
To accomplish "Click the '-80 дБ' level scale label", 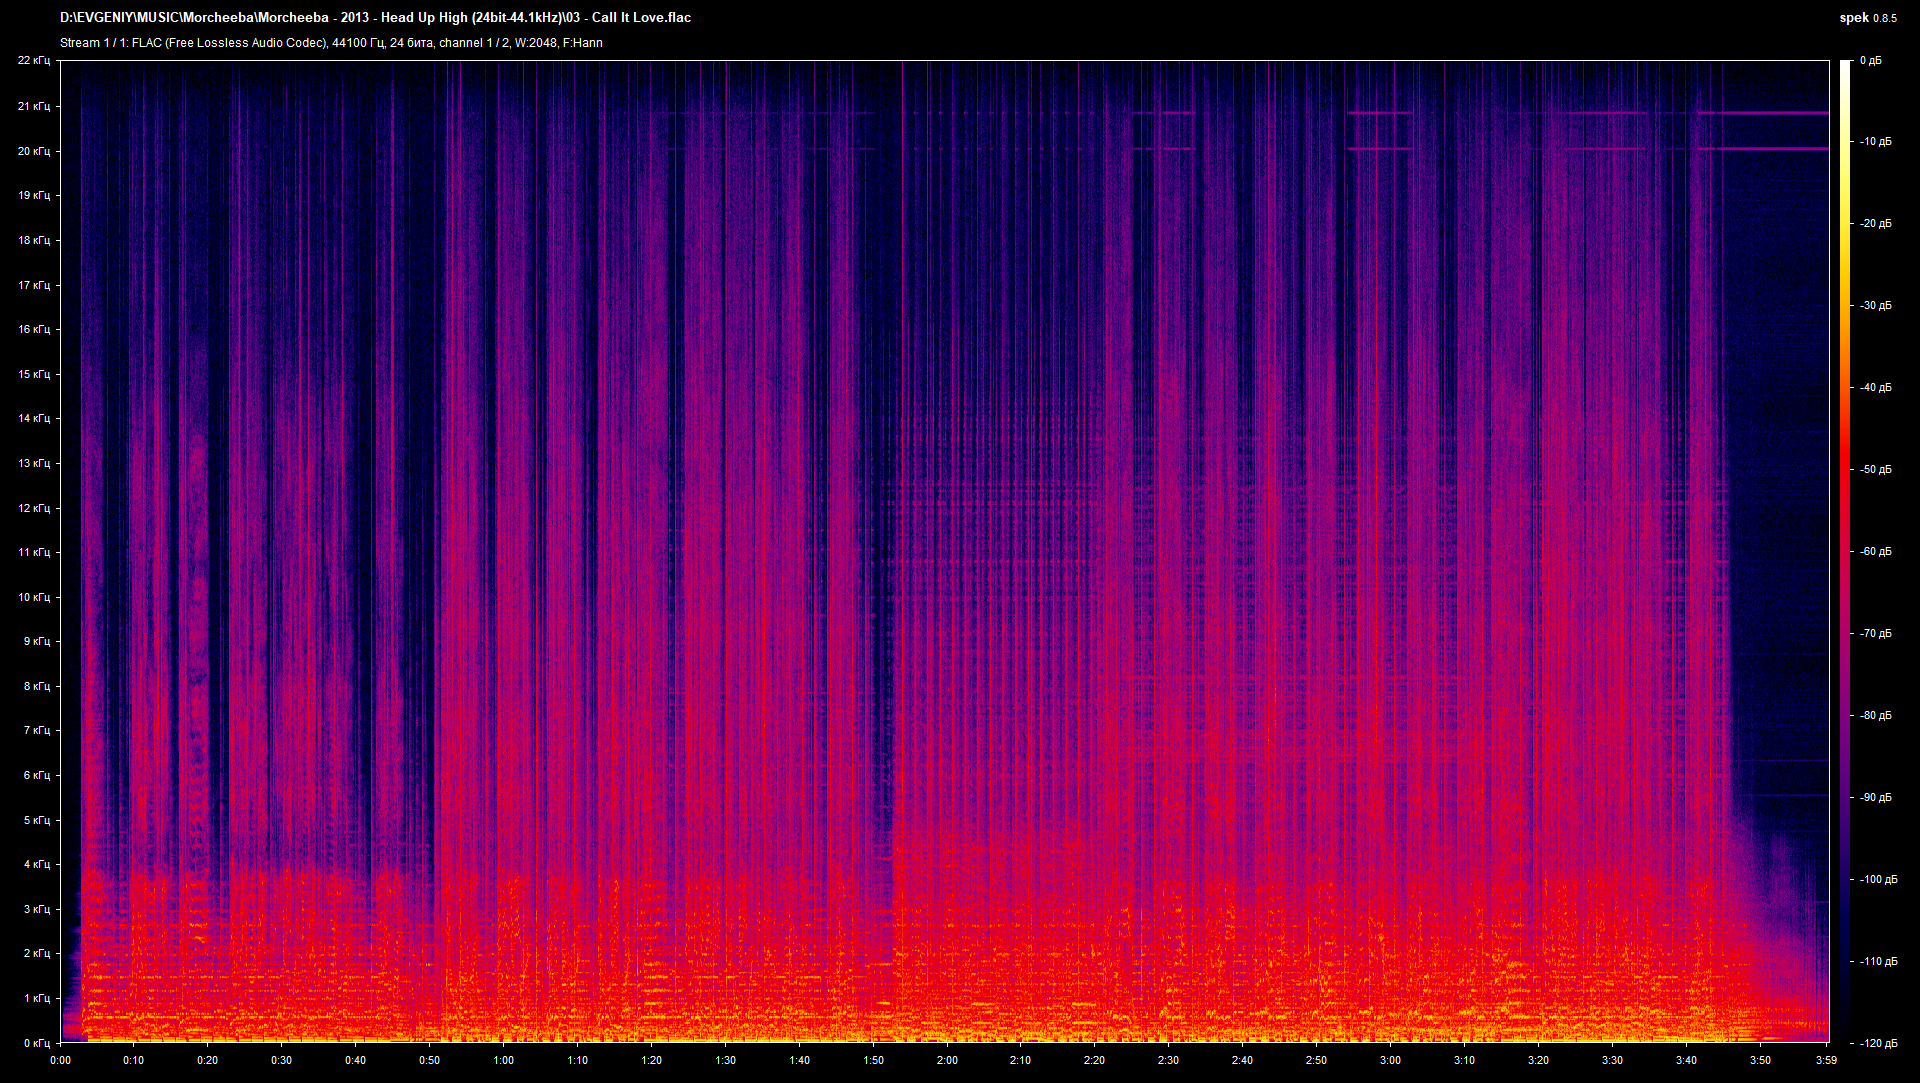I will 1876,716.
